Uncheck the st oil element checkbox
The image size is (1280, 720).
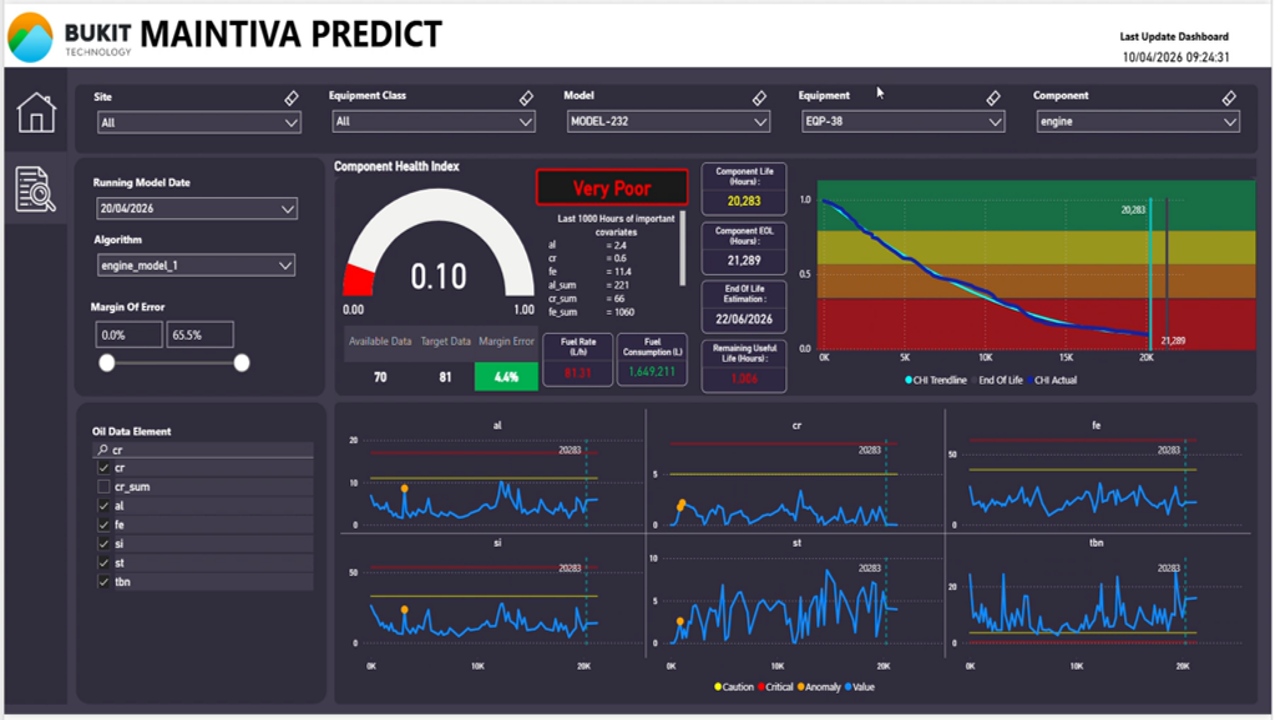coord(103,563)
